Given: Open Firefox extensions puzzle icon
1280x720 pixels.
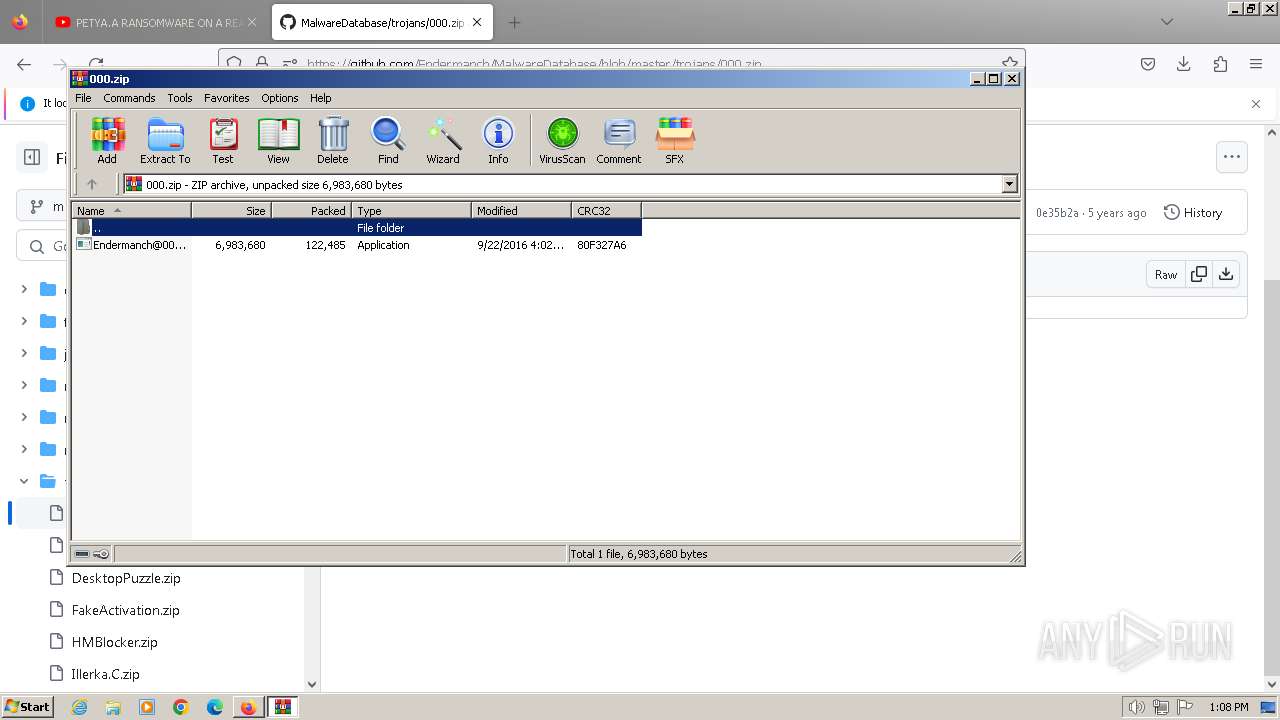Looking at the screenshot, I should [1220, 64].
